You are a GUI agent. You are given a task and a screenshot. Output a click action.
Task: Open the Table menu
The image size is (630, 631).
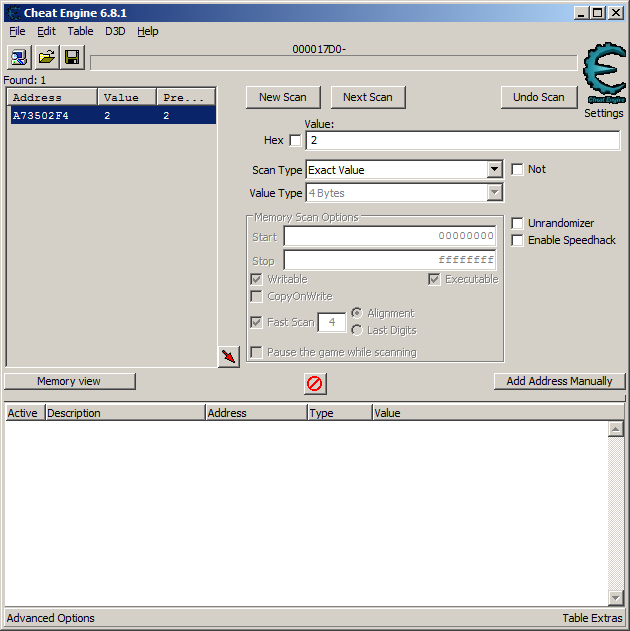tap(80, 31)
